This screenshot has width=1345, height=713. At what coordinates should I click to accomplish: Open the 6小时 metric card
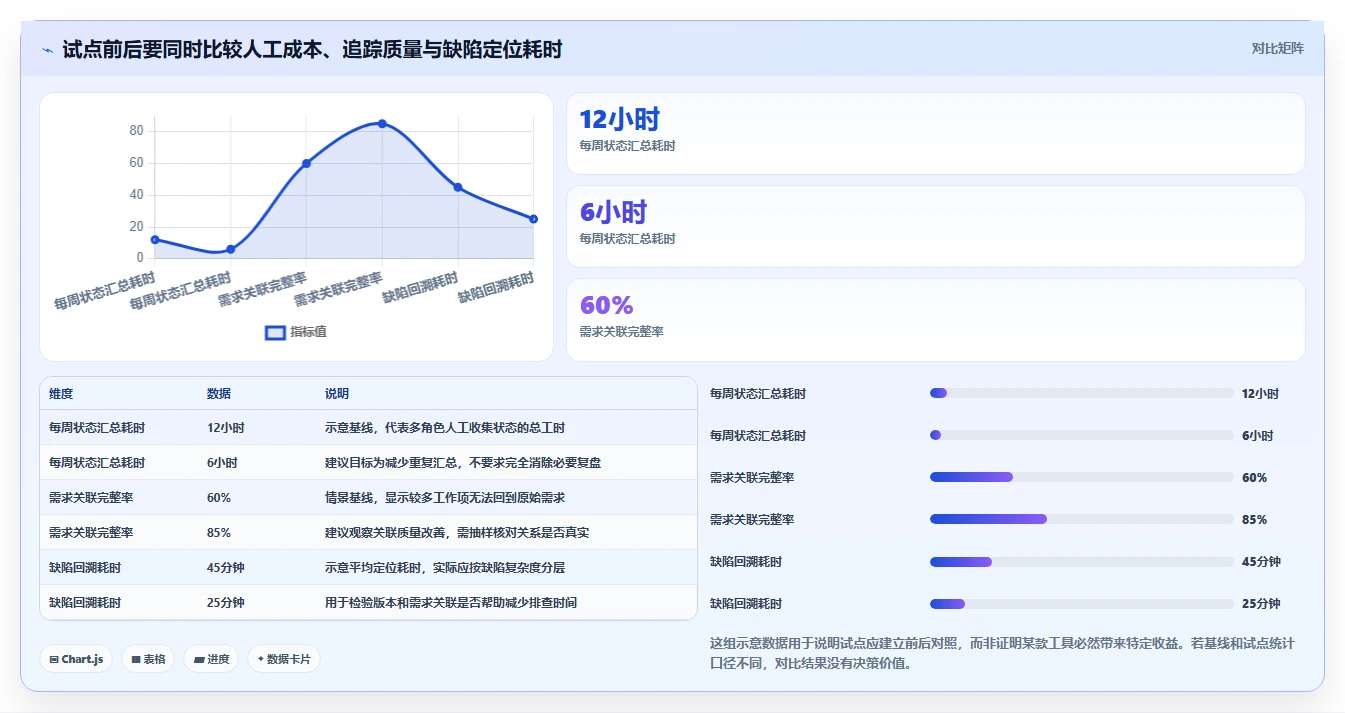click(935, 227)
